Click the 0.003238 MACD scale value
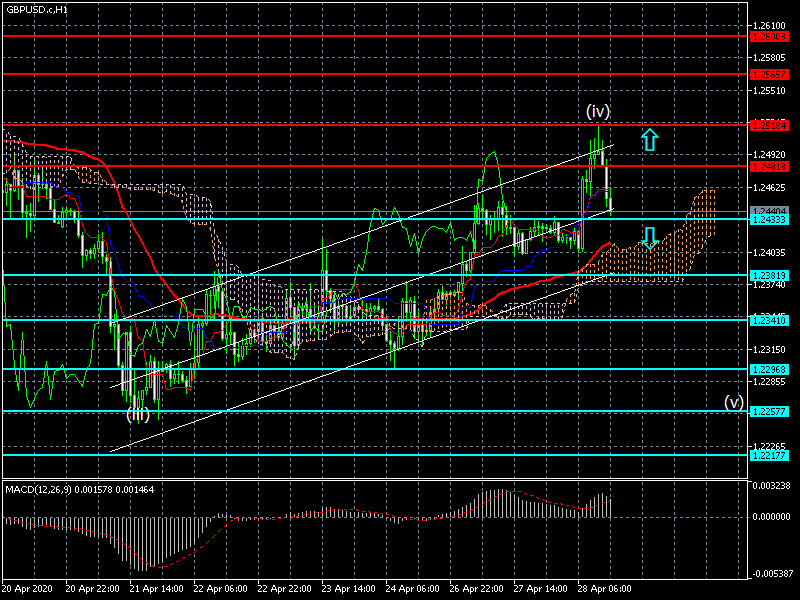The width and height of the screenshot is (800, 600). pyautogui.click(x=771, y=485)
